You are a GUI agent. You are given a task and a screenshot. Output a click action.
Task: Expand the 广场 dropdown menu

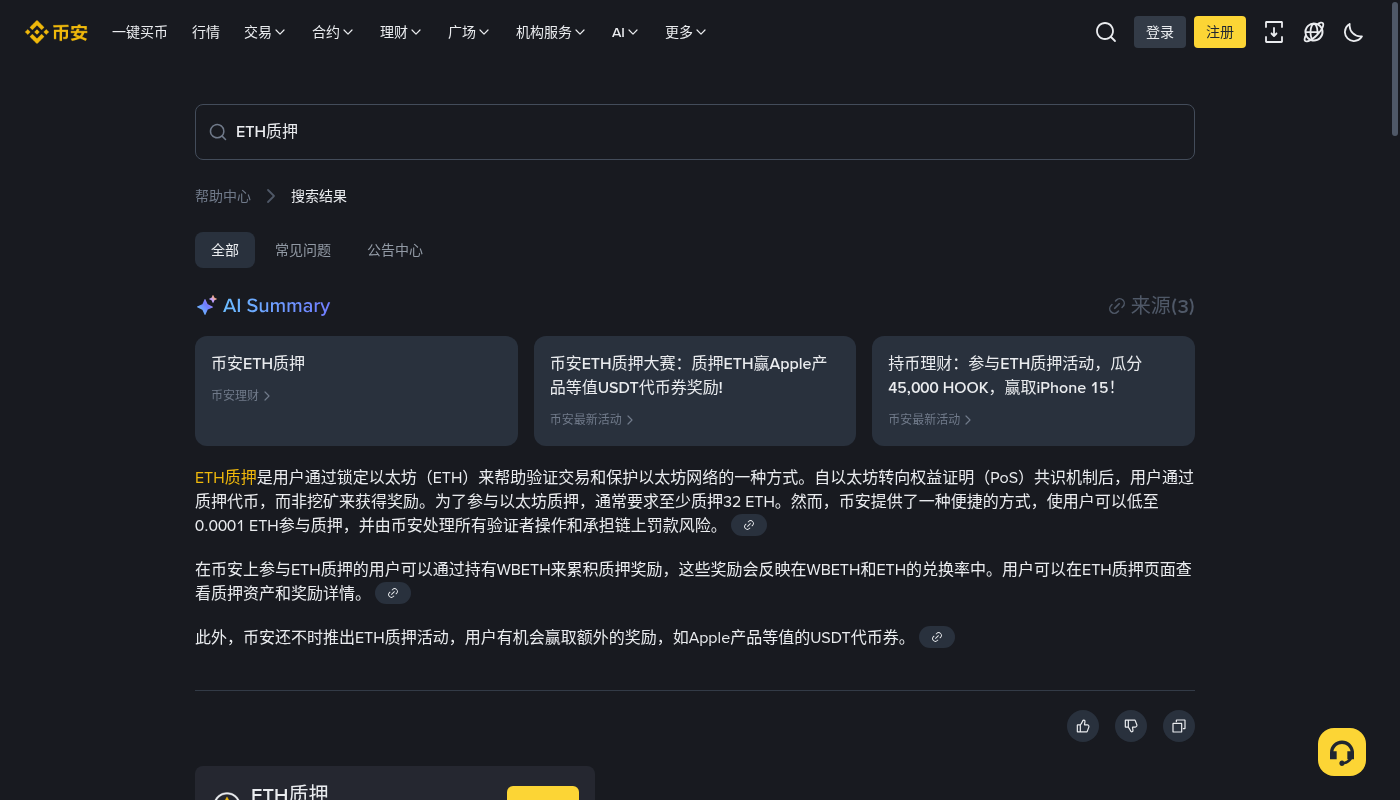pyautogui.click(x=469, y=32)
